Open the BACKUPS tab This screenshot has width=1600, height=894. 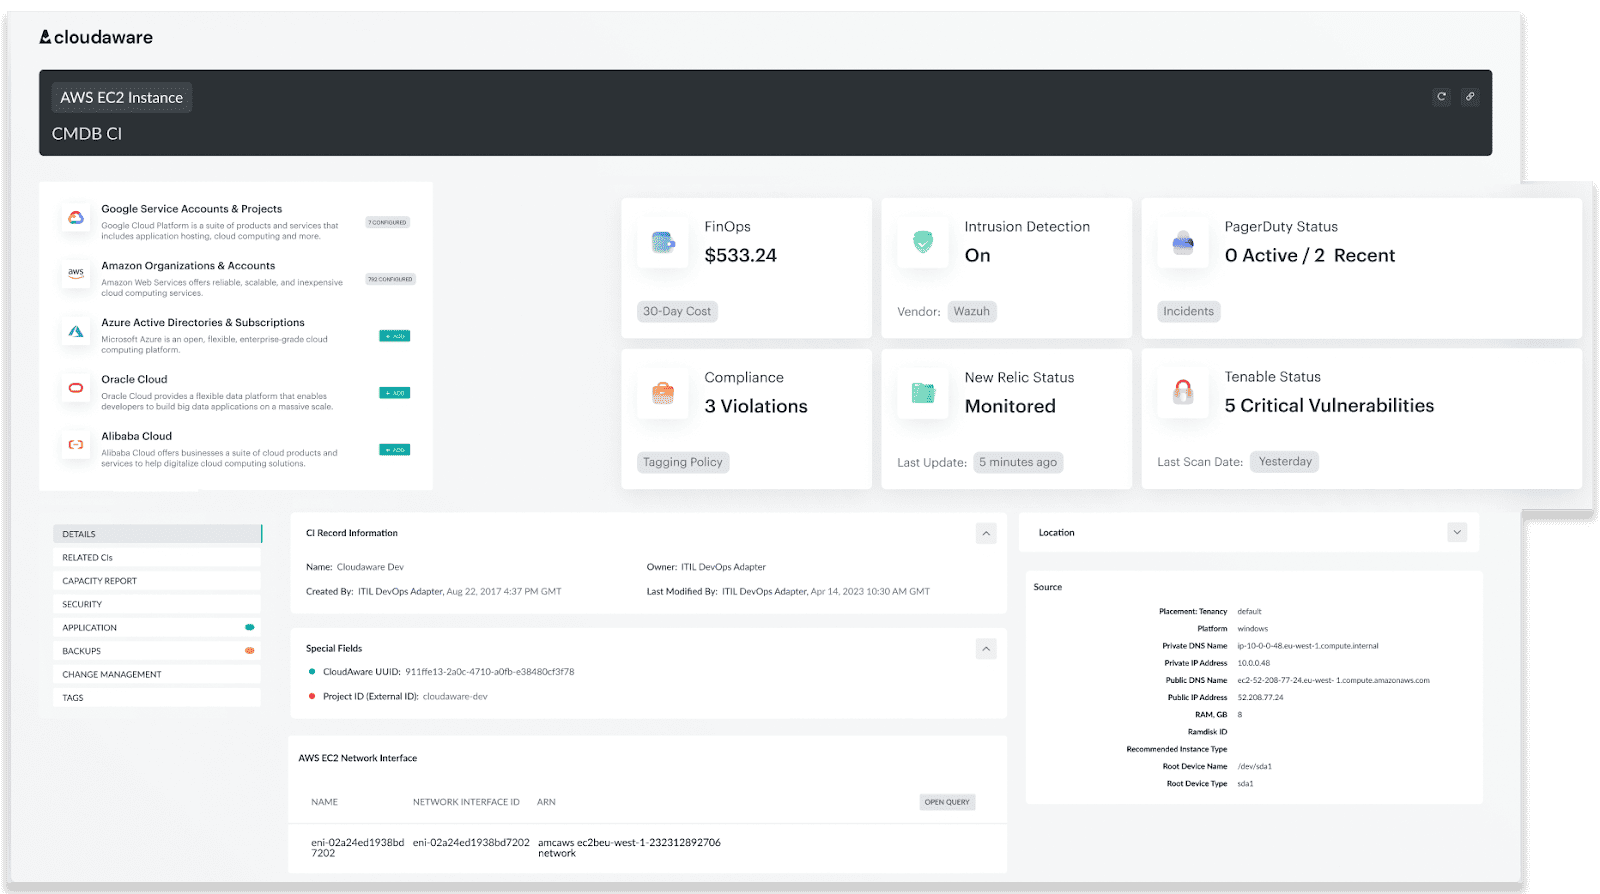[x=157, y=651]
